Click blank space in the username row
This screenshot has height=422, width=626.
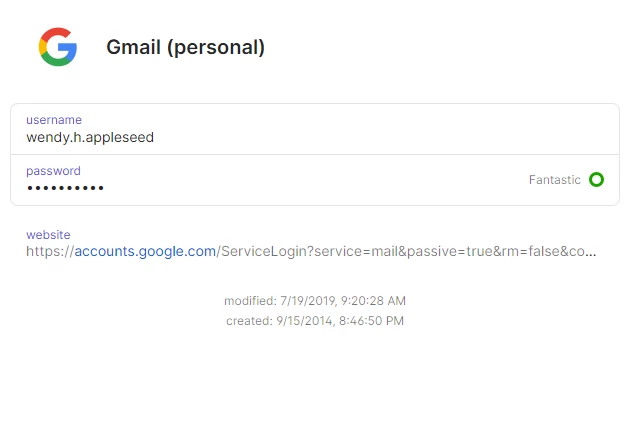point(379,129)
